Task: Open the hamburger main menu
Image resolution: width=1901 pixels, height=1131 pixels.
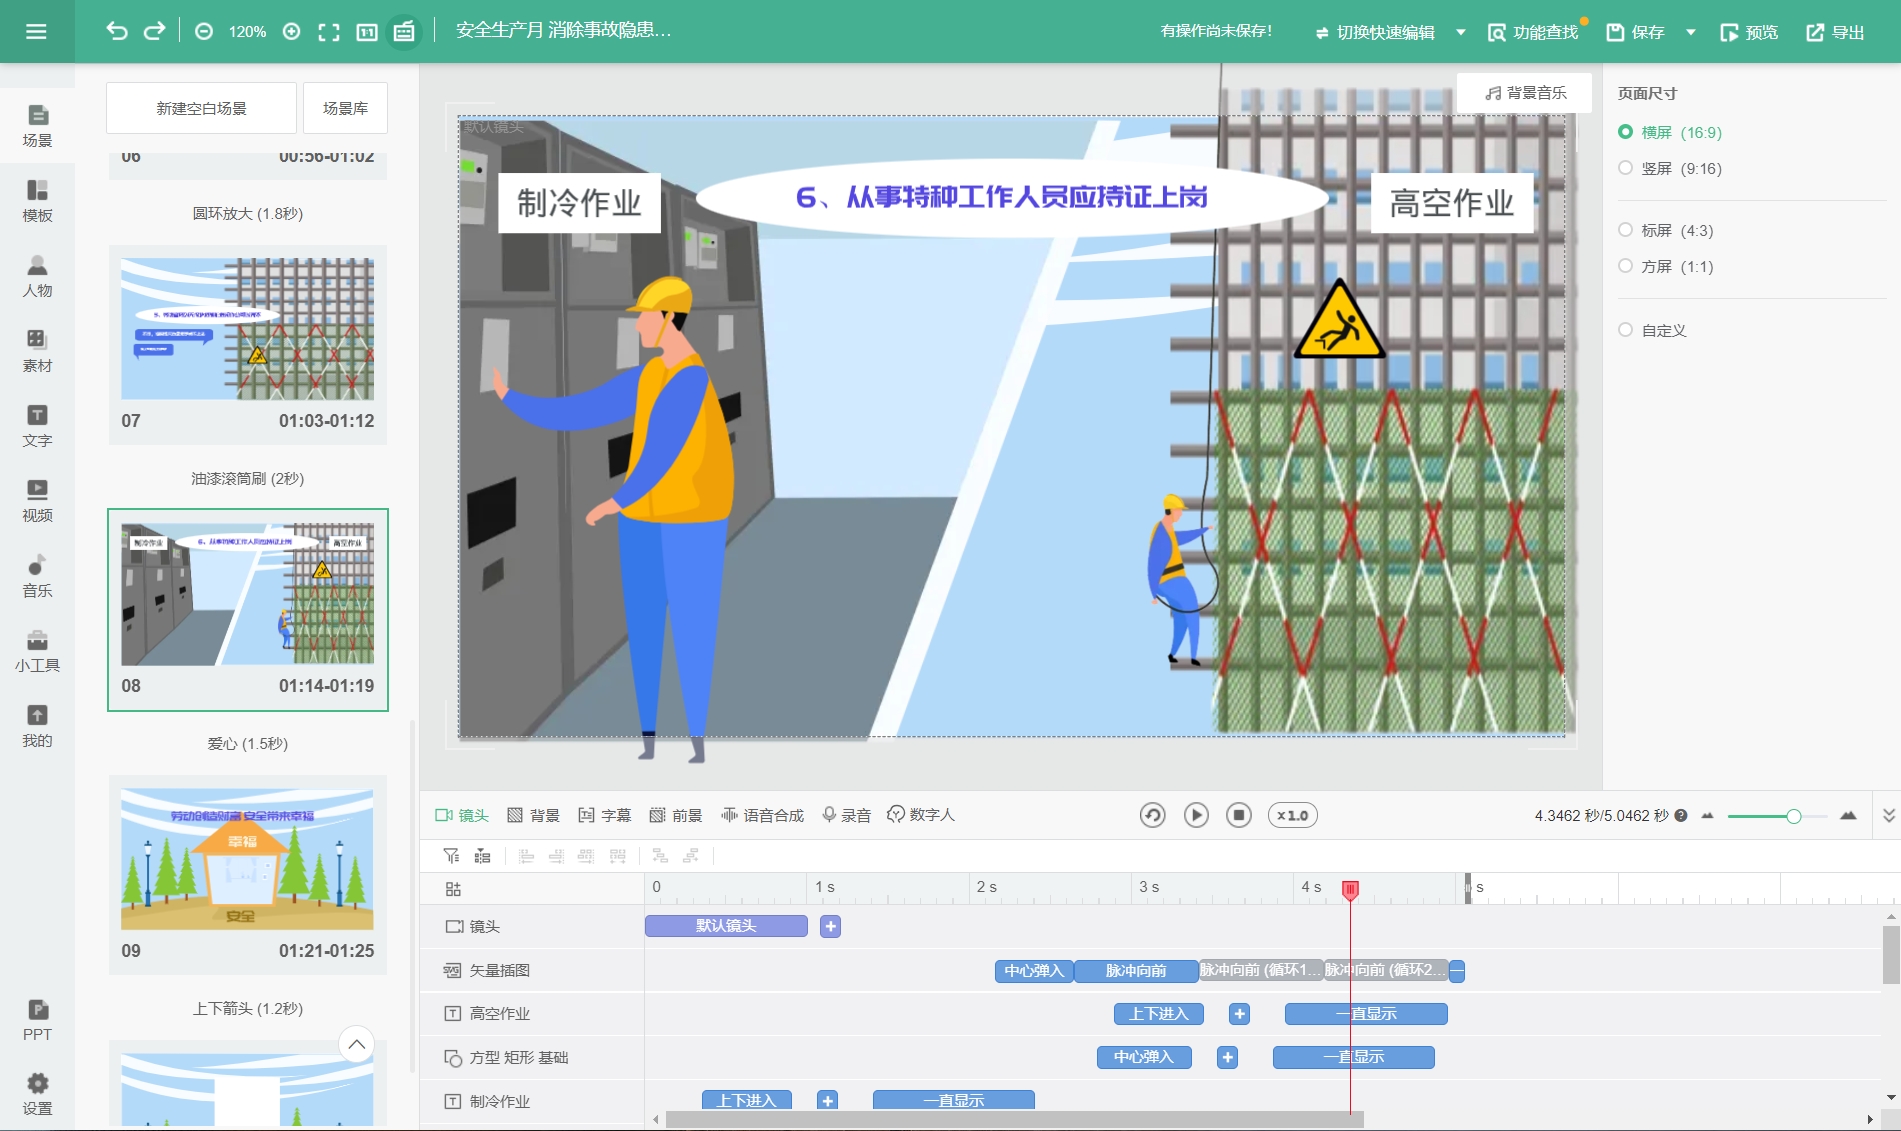Action: pos(36,31)
